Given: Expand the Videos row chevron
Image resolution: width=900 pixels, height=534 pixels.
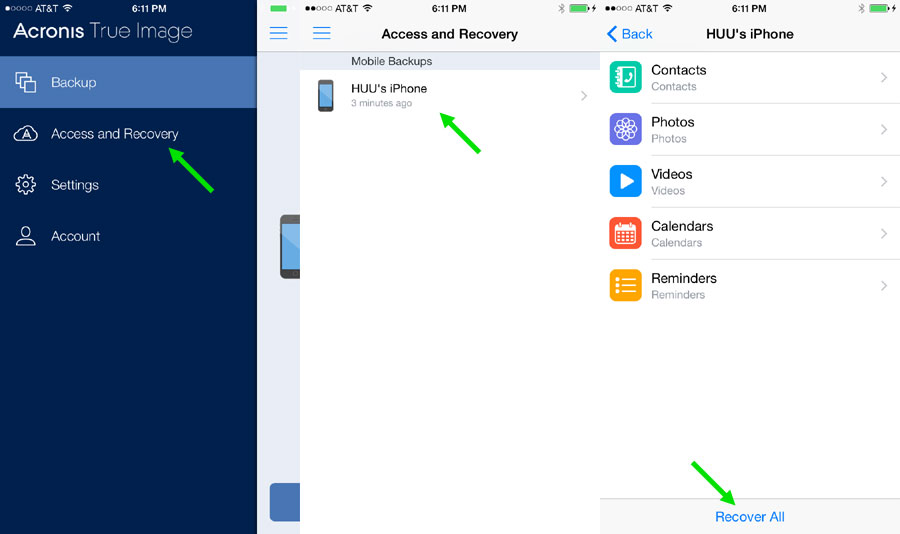Looking at the screenshot, I should pos(884,181).
